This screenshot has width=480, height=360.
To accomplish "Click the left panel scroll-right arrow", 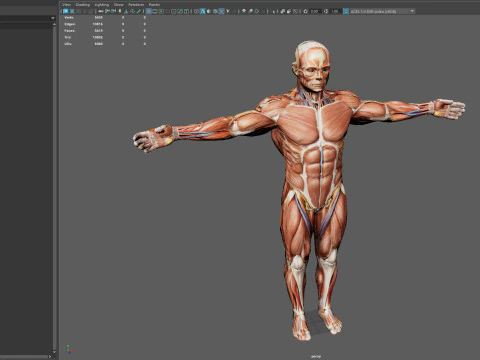I will pyautogui.click(x=50, y=356).
